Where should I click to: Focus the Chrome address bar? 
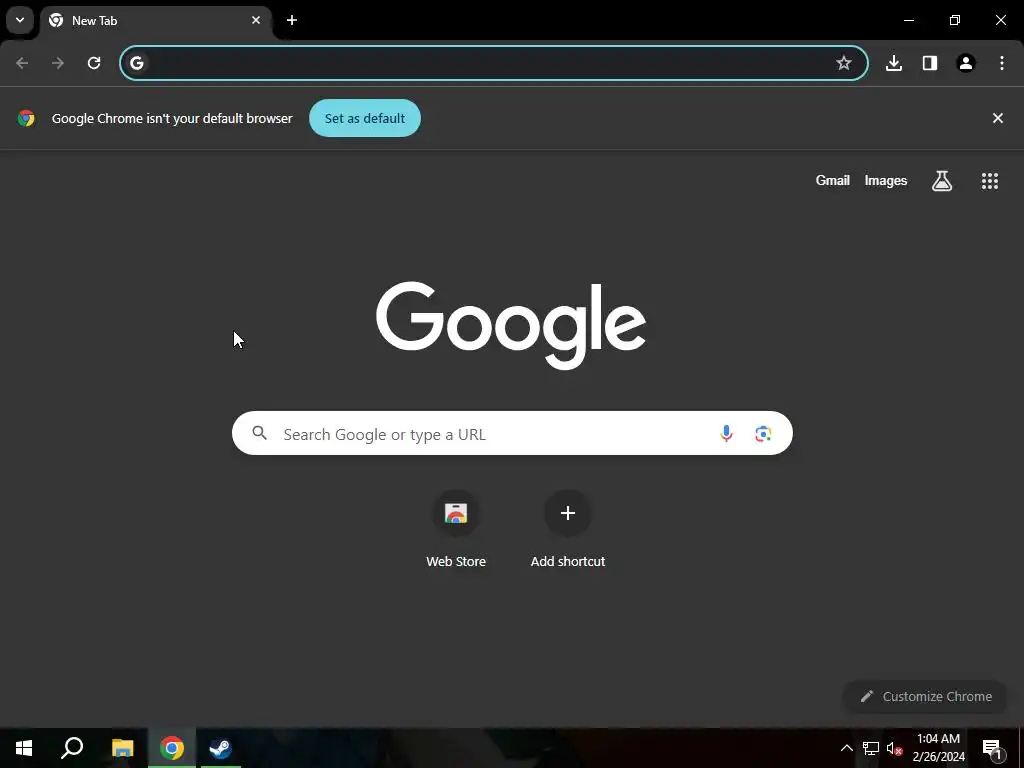(x=494, y=63)
